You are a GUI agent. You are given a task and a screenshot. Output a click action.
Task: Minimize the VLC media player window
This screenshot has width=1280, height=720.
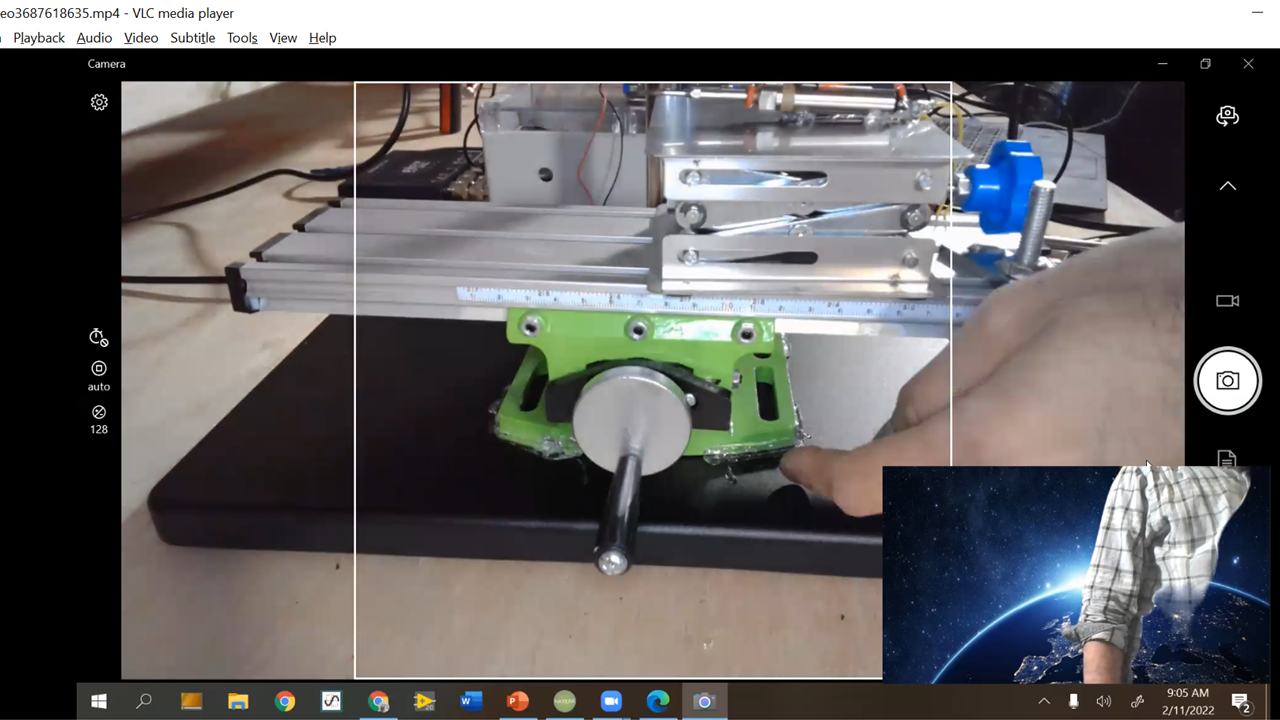pos(1257,13)
